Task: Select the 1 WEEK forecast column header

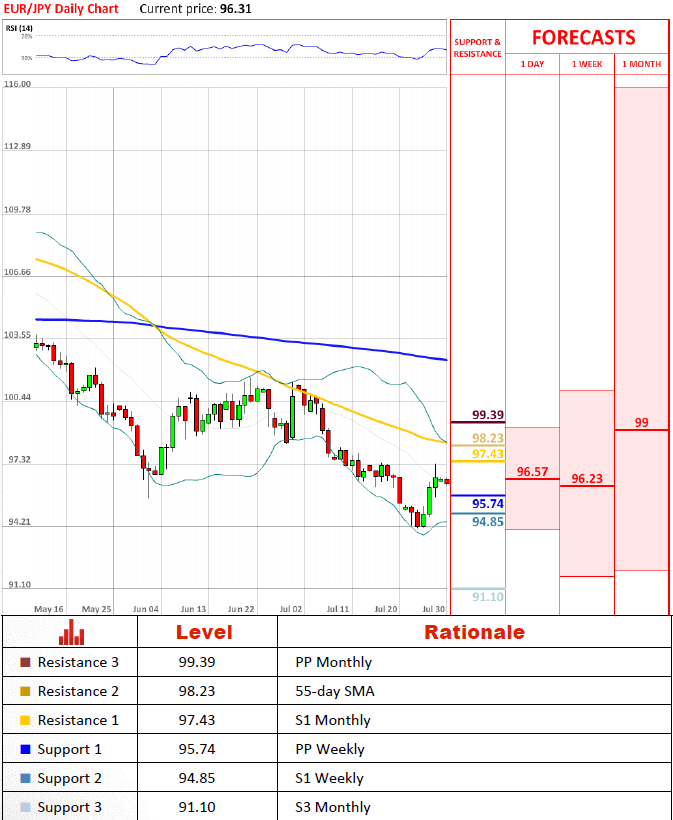Action: tap(586, 64)
